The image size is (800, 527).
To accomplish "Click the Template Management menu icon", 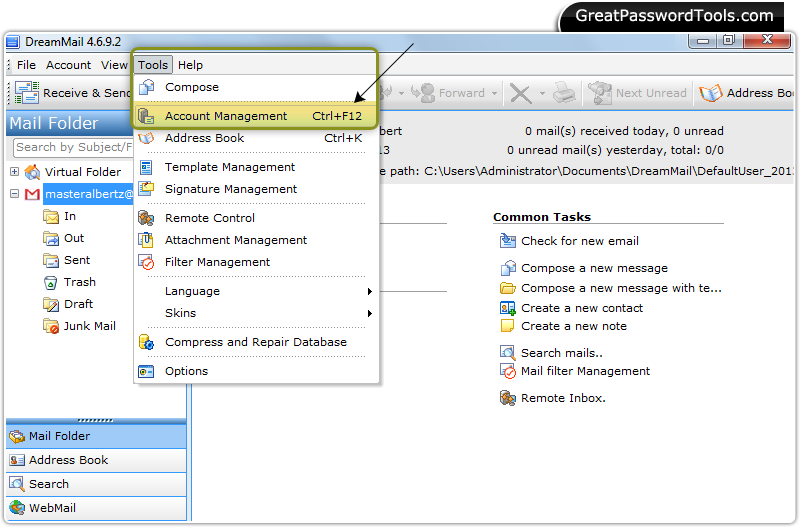I will (146, 167).
